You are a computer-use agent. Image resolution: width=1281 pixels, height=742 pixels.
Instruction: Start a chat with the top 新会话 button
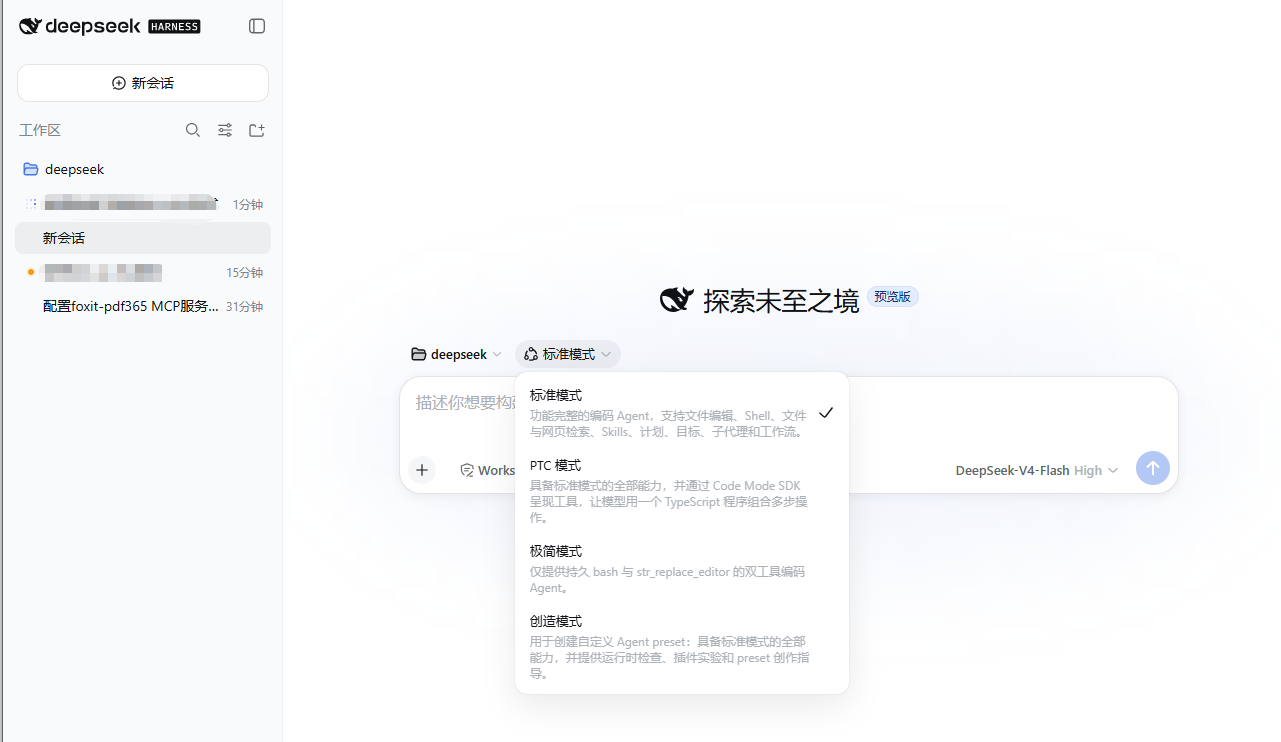pyautogui.click(x=143, y=83)
